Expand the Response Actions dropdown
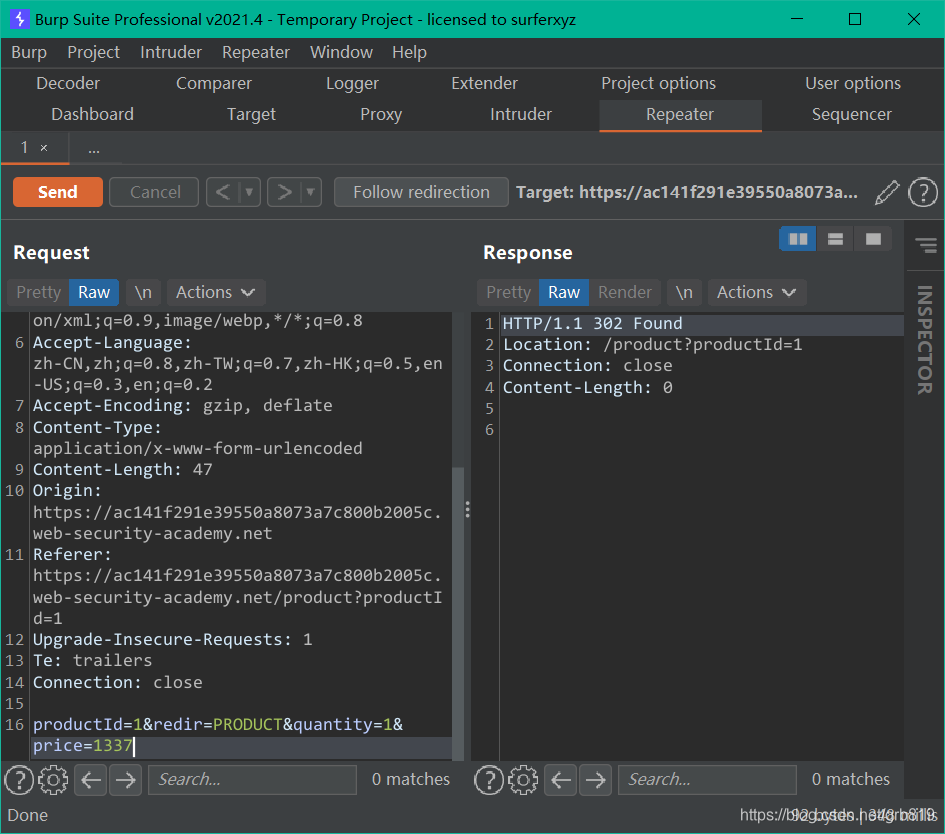This screenshot has height=834, width=945. (756, 292)
